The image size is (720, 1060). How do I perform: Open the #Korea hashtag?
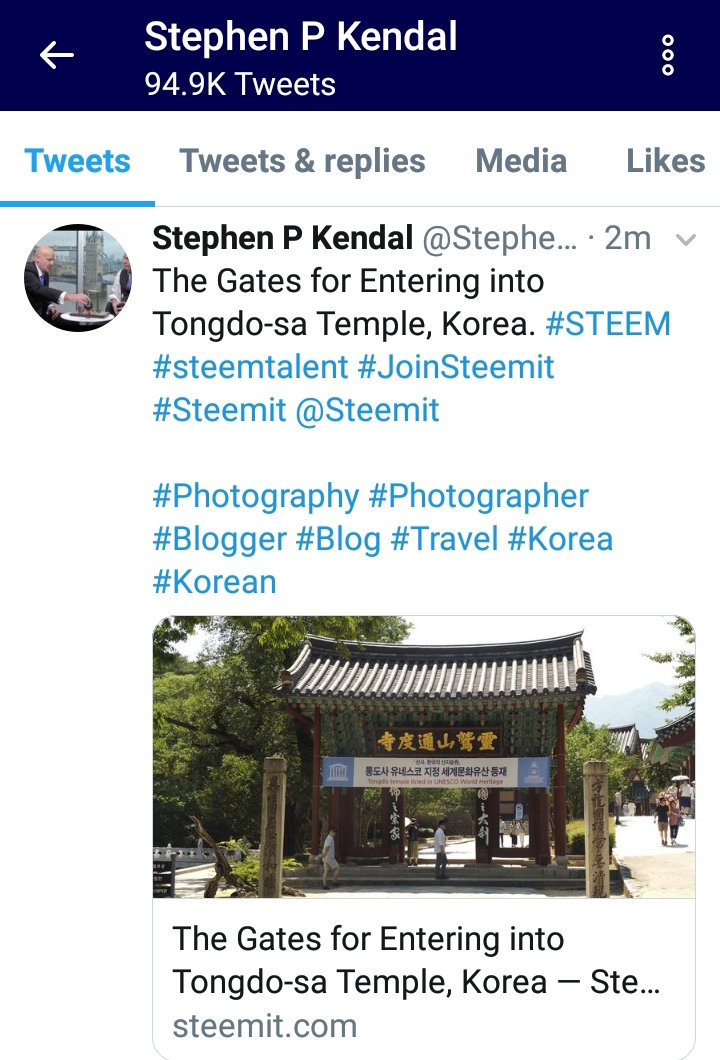(x=560, y=539)
